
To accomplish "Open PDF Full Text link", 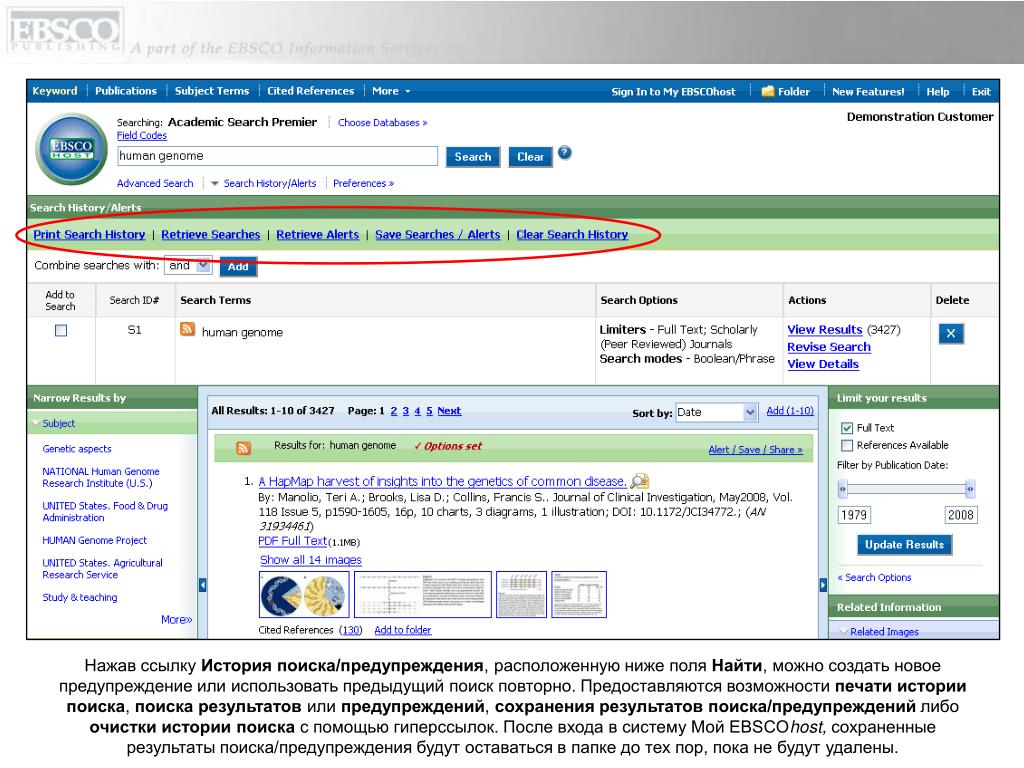I will click(x=293, y=541).
